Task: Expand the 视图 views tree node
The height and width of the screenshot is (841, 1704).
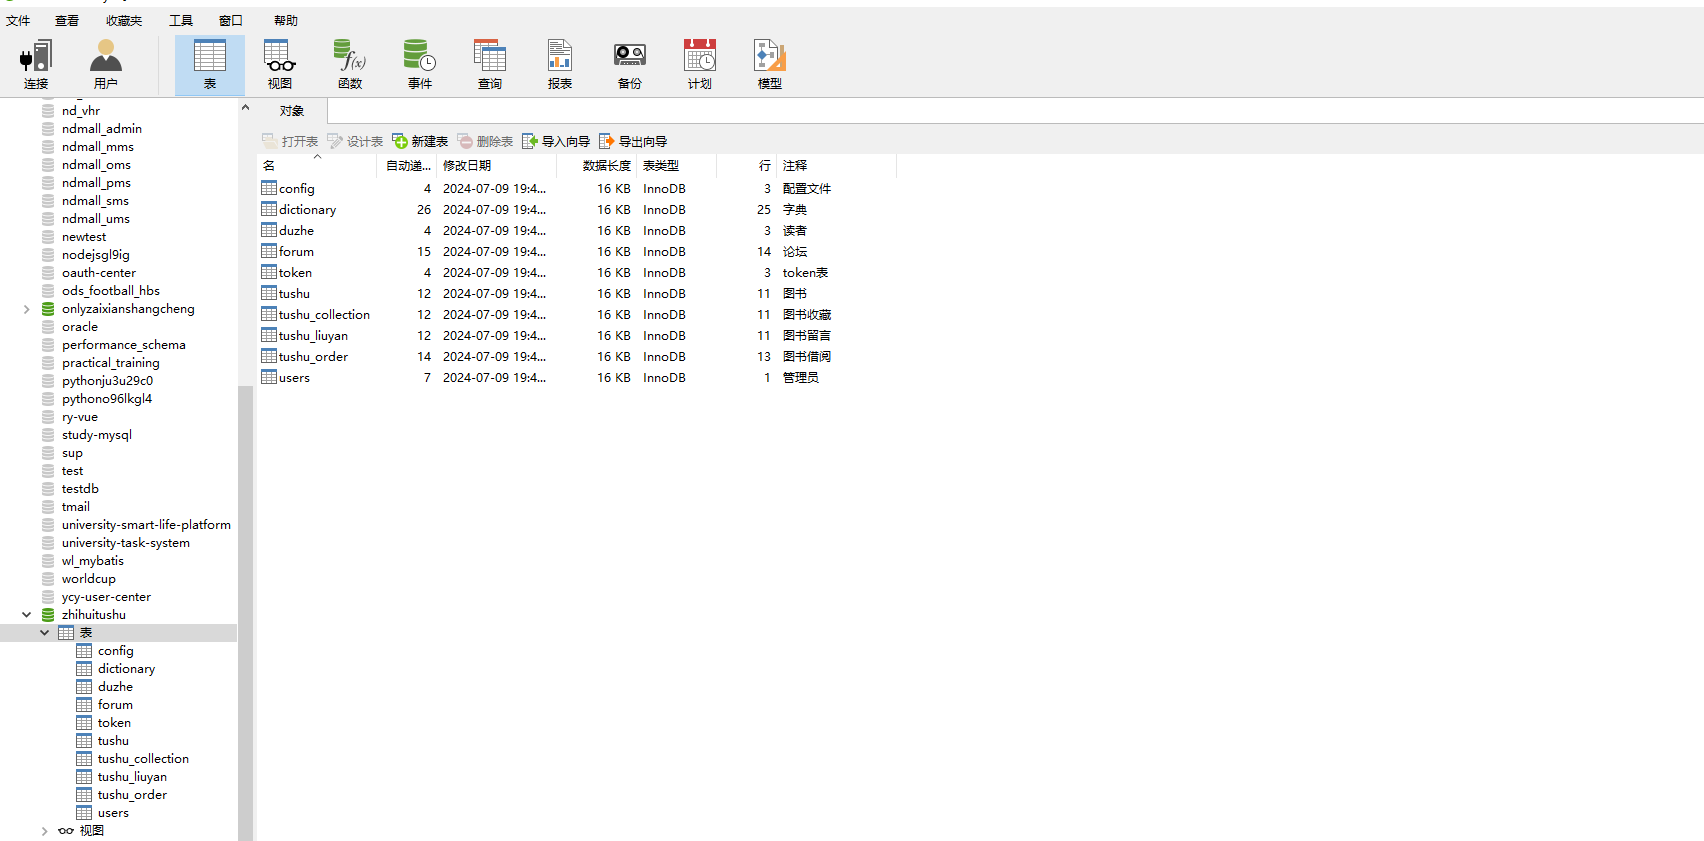Action: (45, 831)
